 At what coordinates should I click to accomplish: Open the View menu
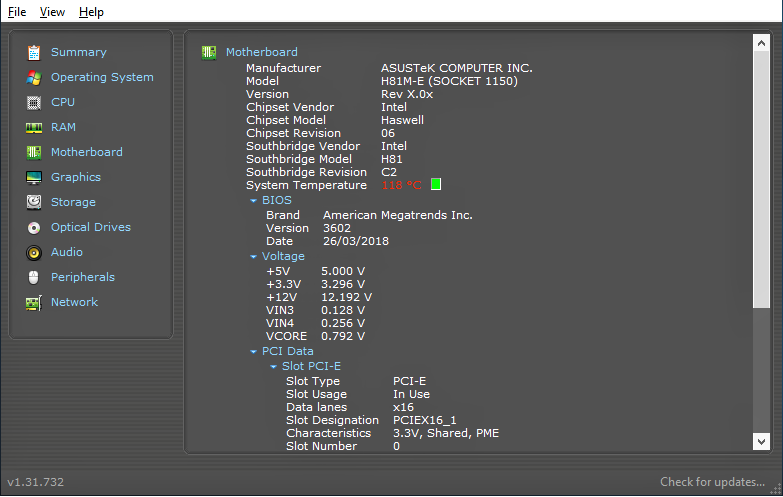click(52, 11)
